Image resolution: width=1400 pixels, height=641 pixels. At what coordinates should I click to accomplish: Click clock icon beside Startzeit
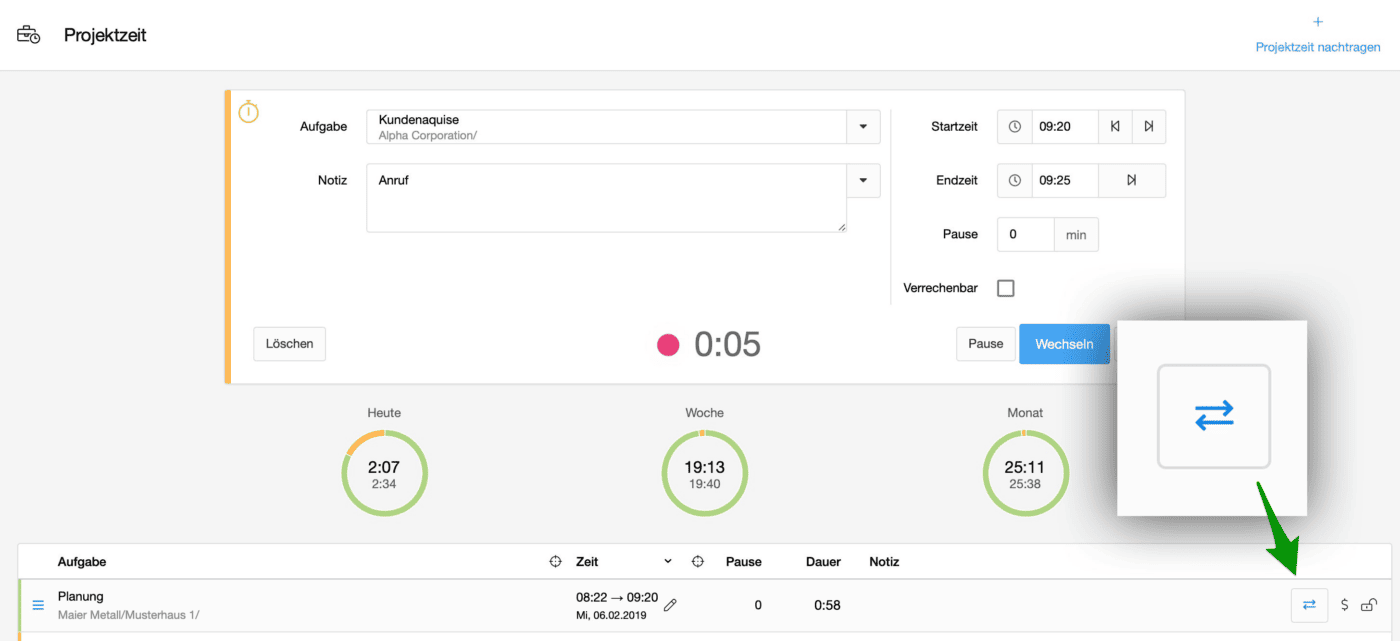point(1015,127)
